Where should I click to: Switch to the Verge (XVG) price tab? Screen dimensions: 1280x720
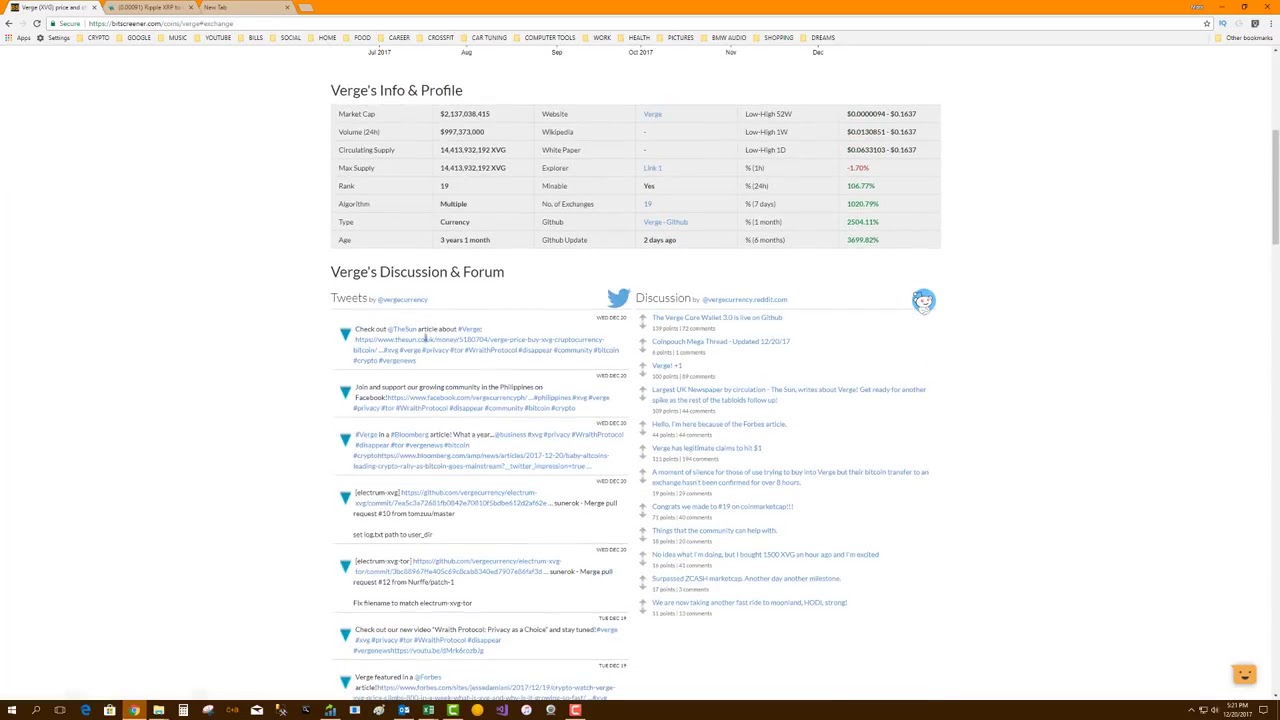52,7
